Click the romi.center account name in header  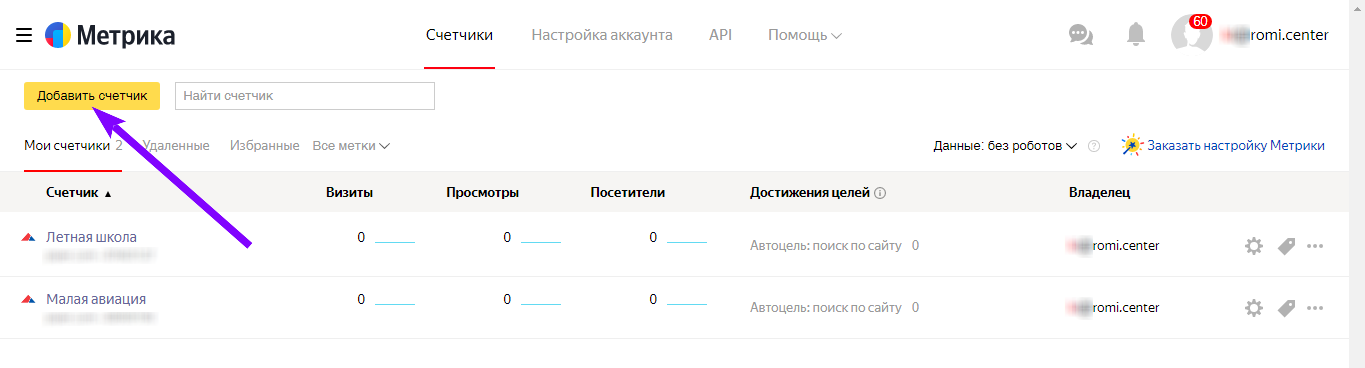pos(1275,35)
